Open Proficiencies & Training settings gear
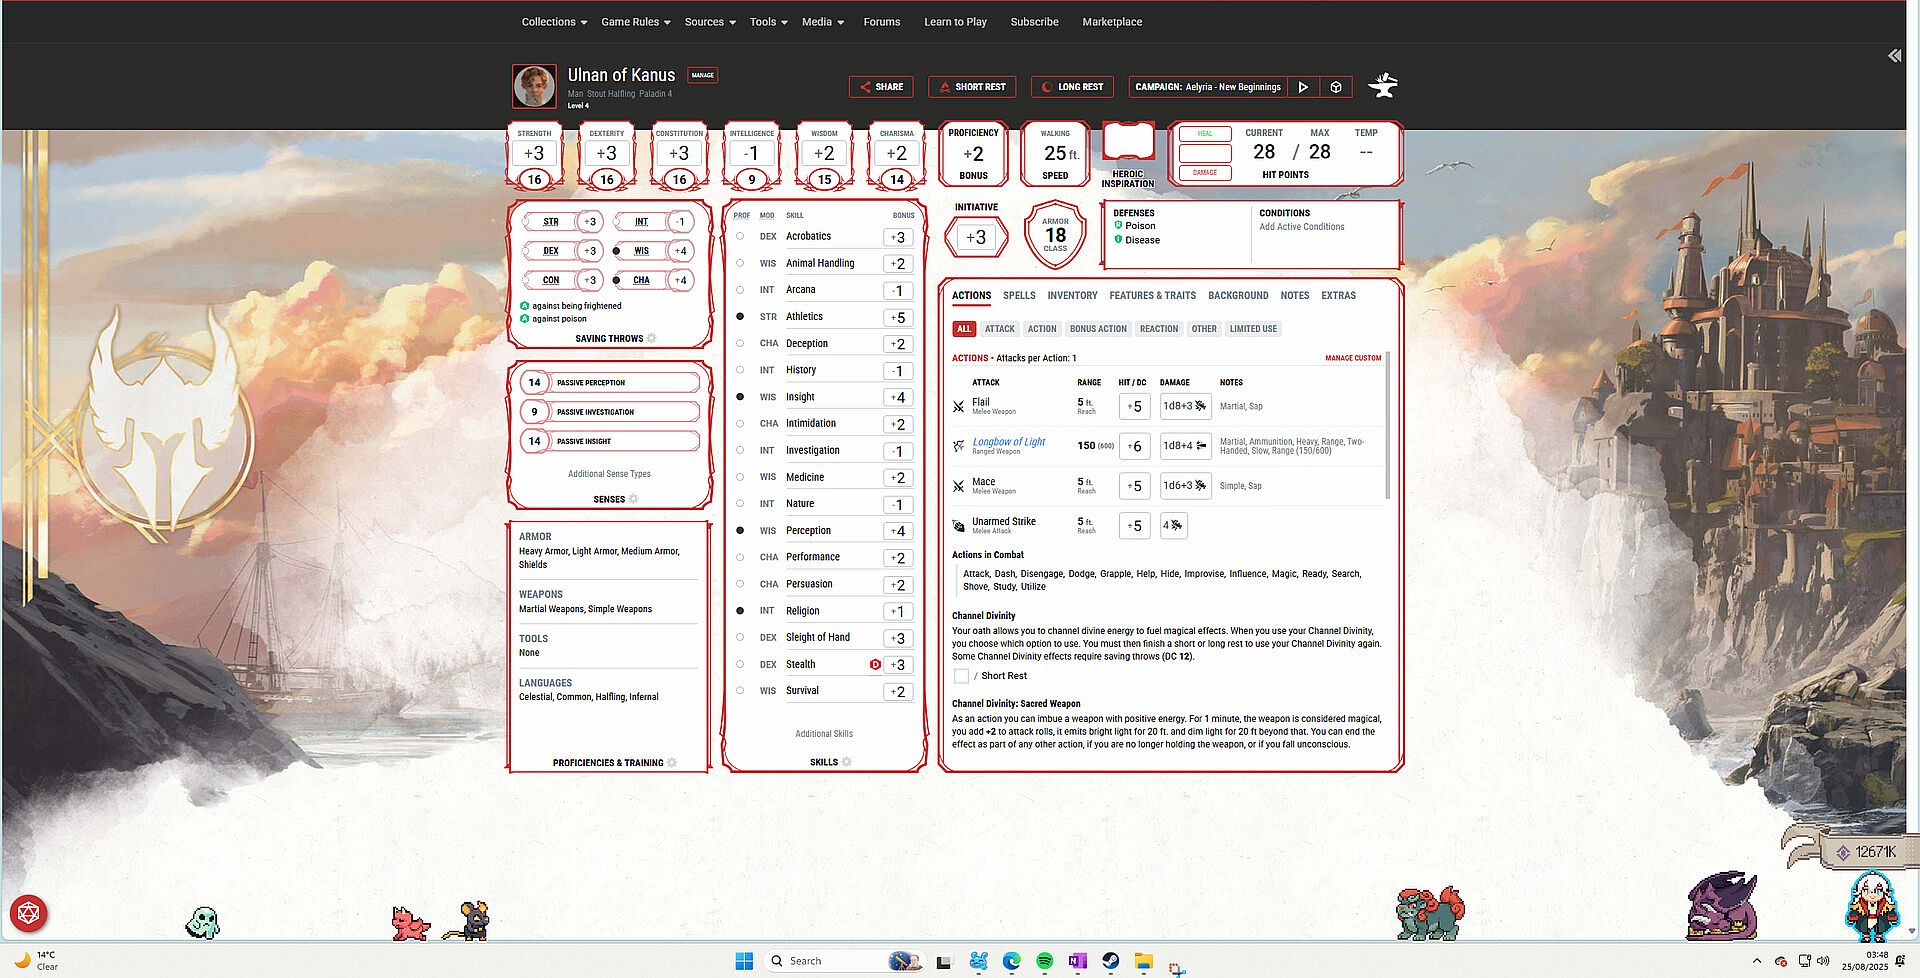 672,762
